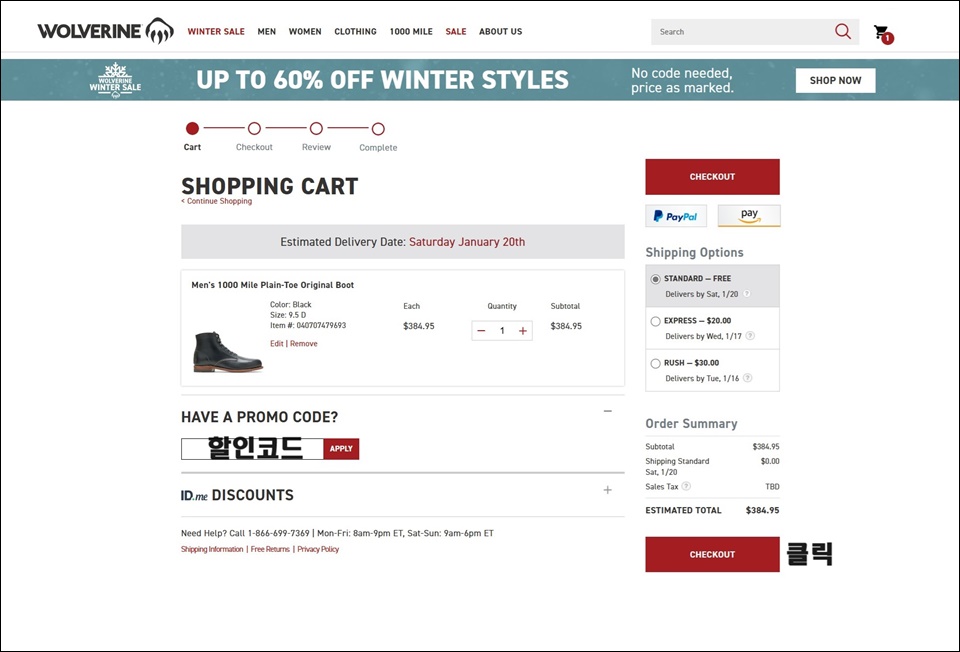Open the Clothing menu
Screen dimensions: 960x652
pyautogui.click(x=355, y=31)
